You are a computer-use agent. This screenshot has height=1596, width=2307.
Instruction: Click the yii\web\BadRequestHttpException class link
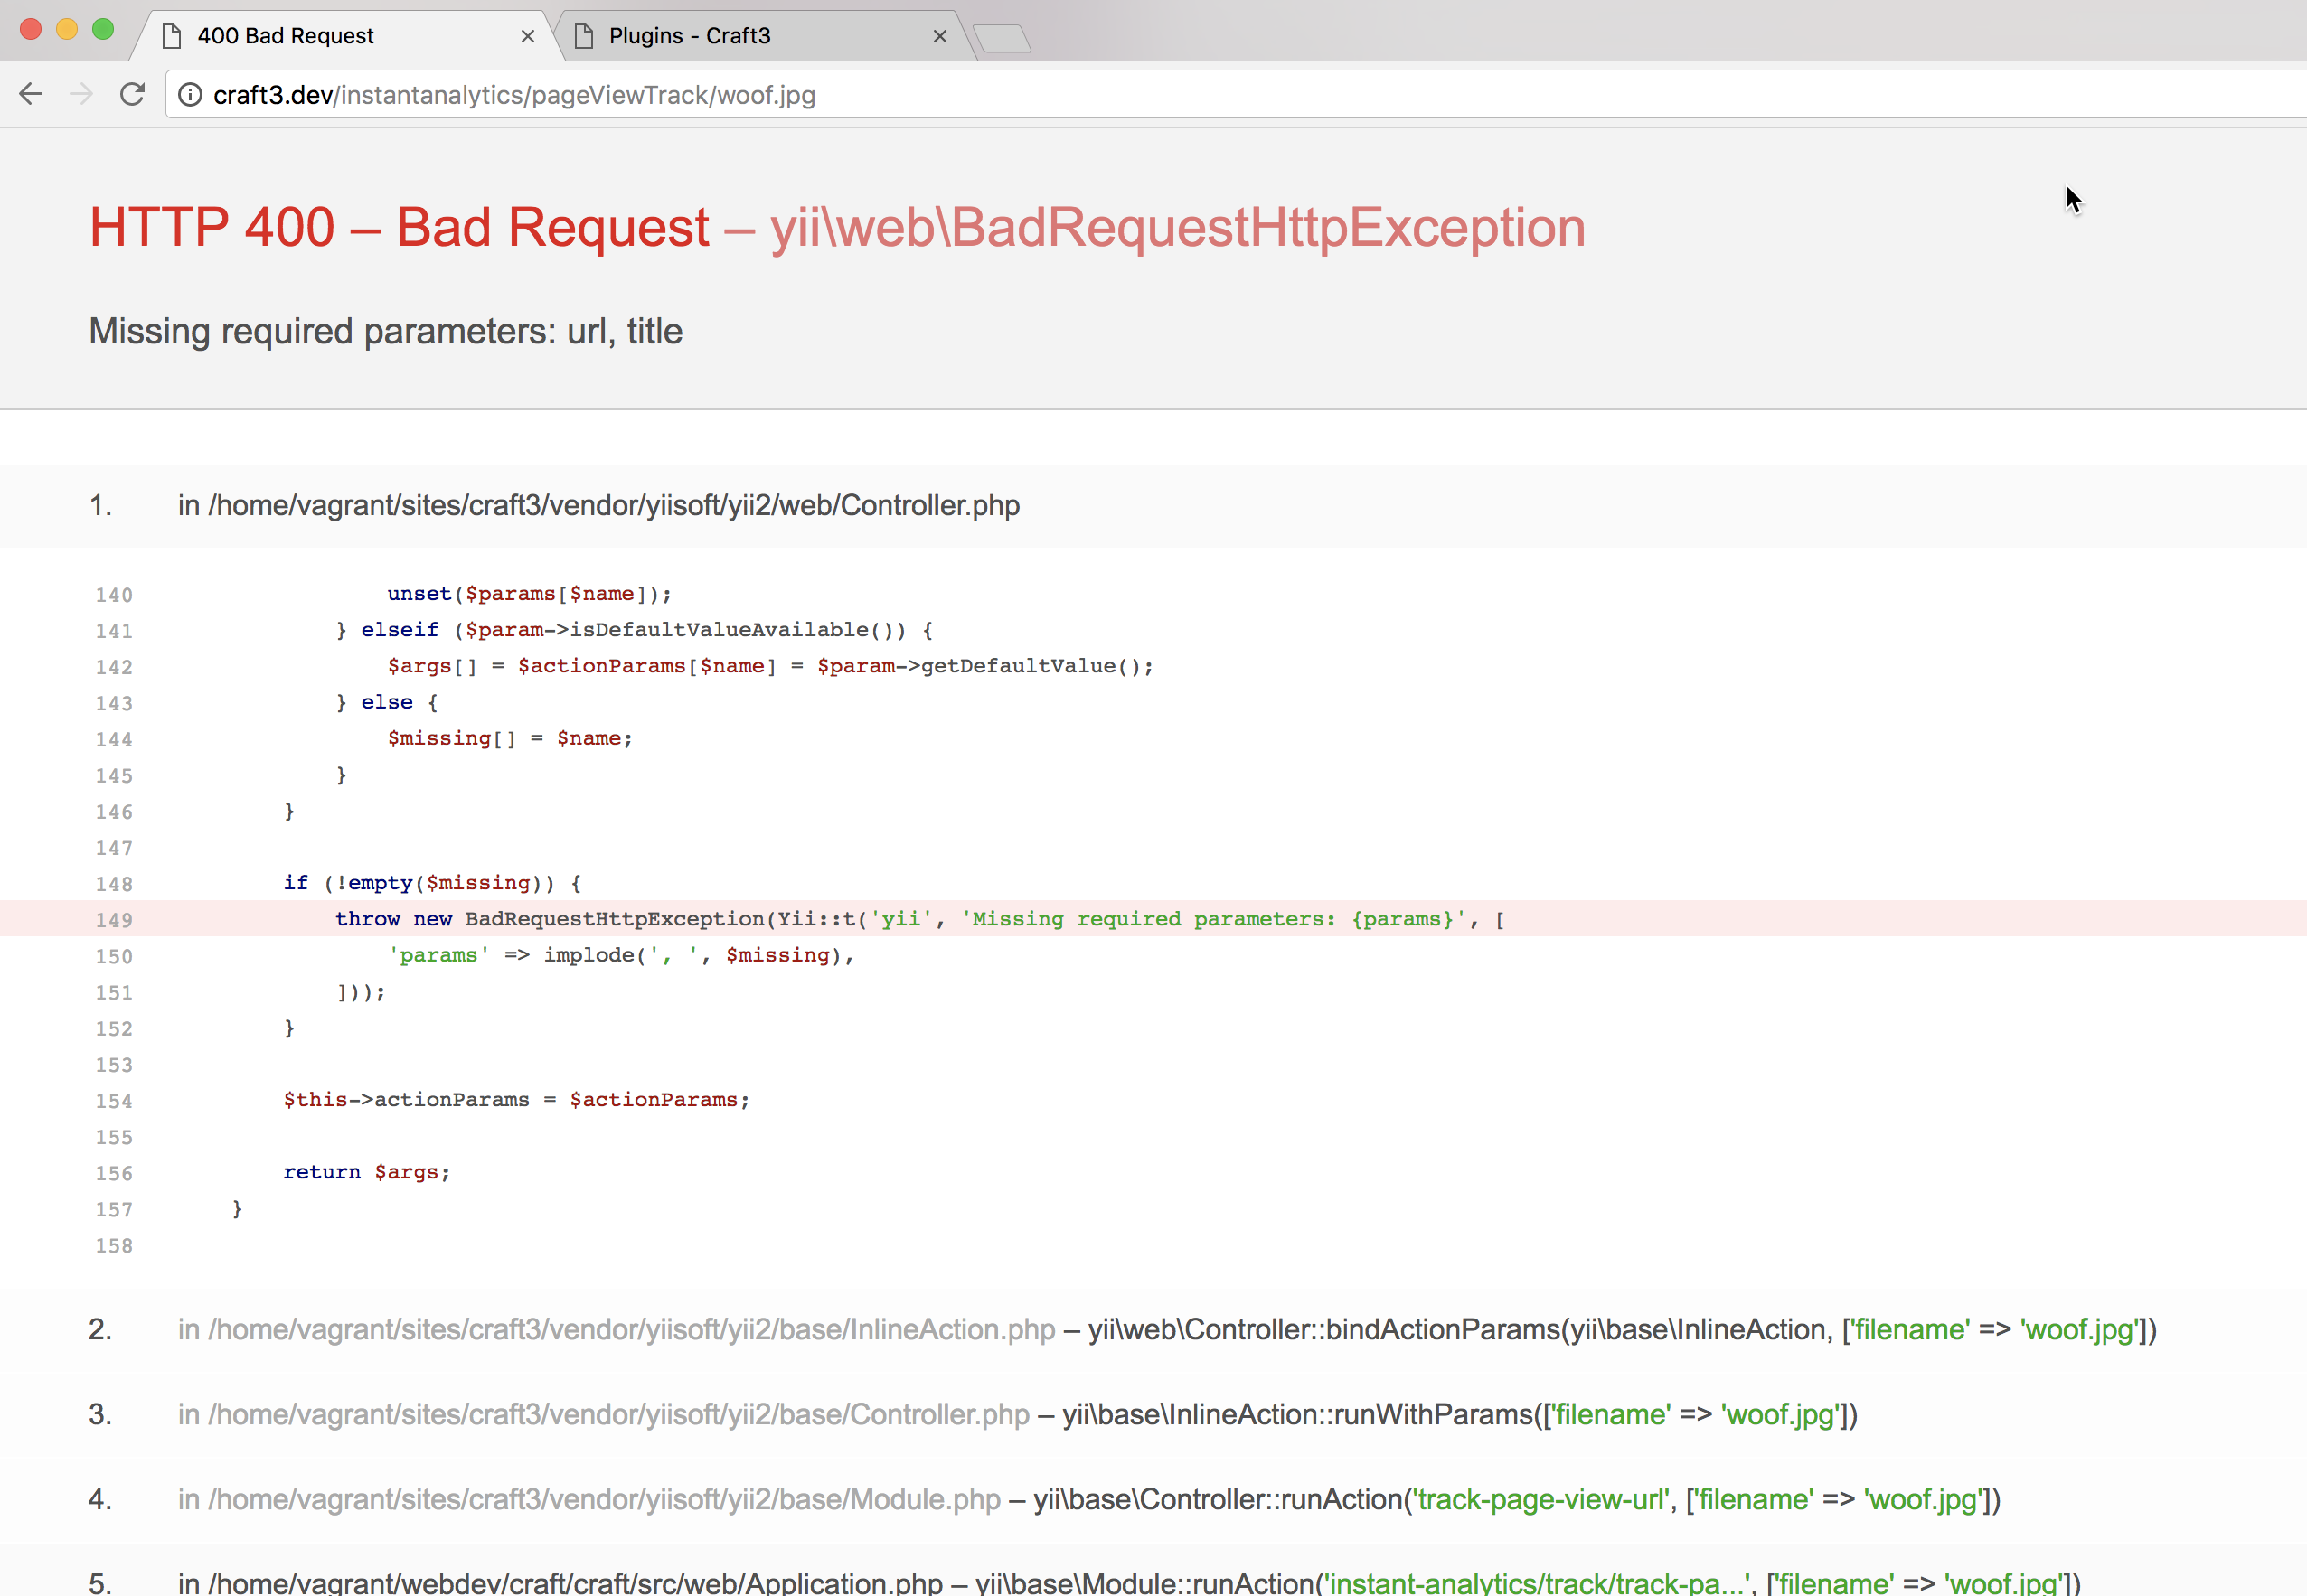coord(1177,228)
